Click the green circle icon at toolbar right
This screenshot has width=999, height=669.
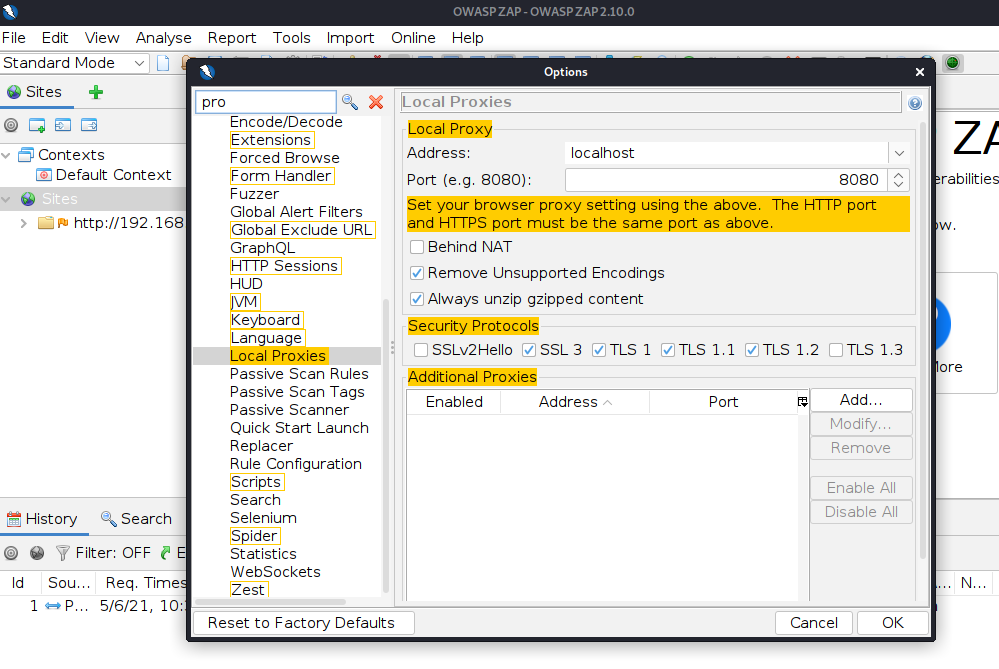952,63
